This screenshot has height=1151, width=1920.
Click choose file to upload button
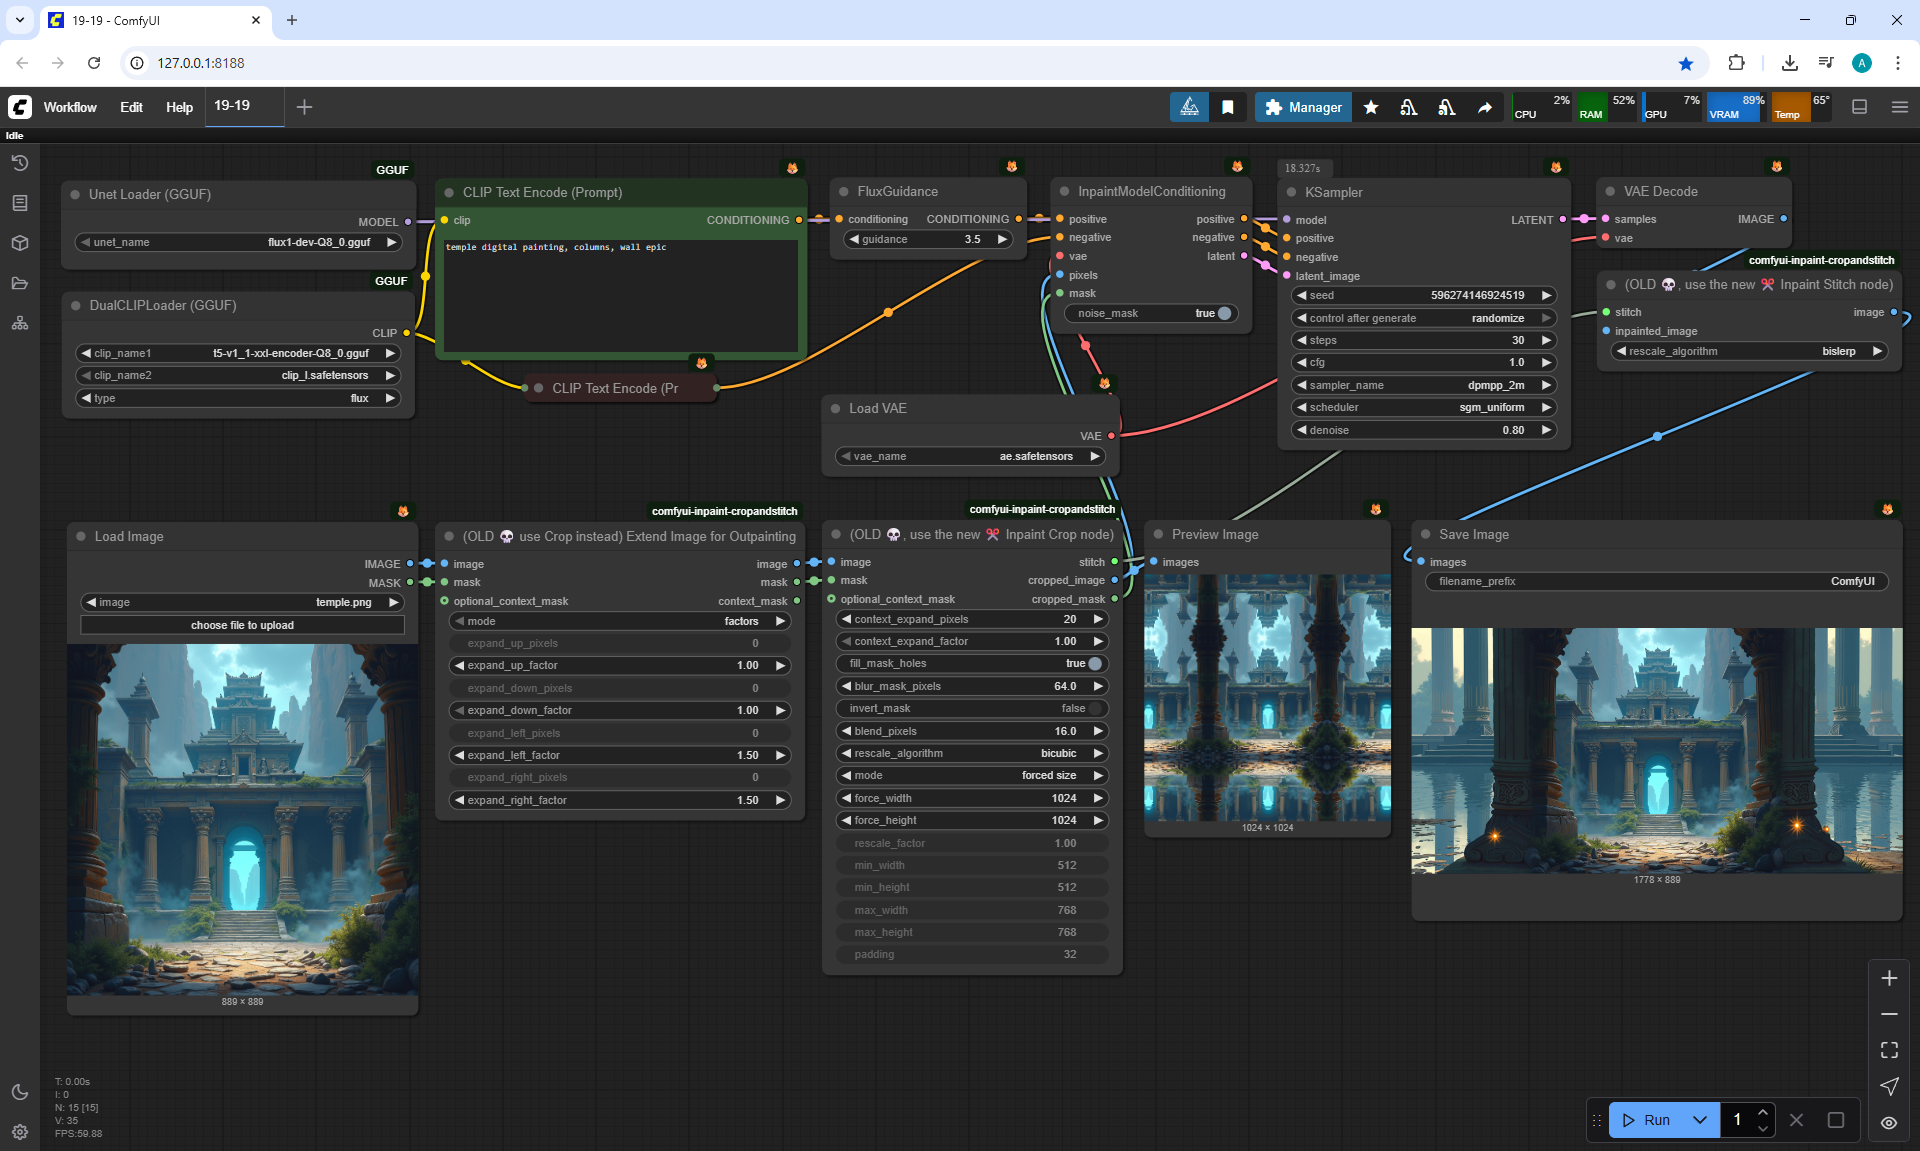coord(242,625)
